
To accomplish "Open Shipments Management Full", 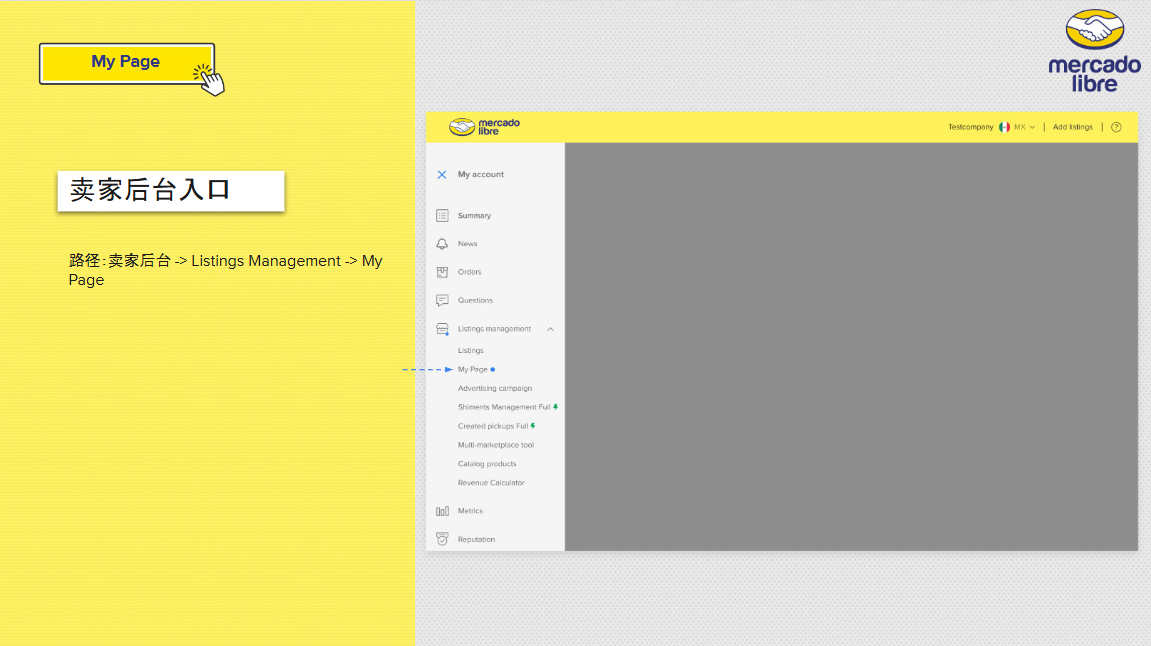I will click(504, 407).
